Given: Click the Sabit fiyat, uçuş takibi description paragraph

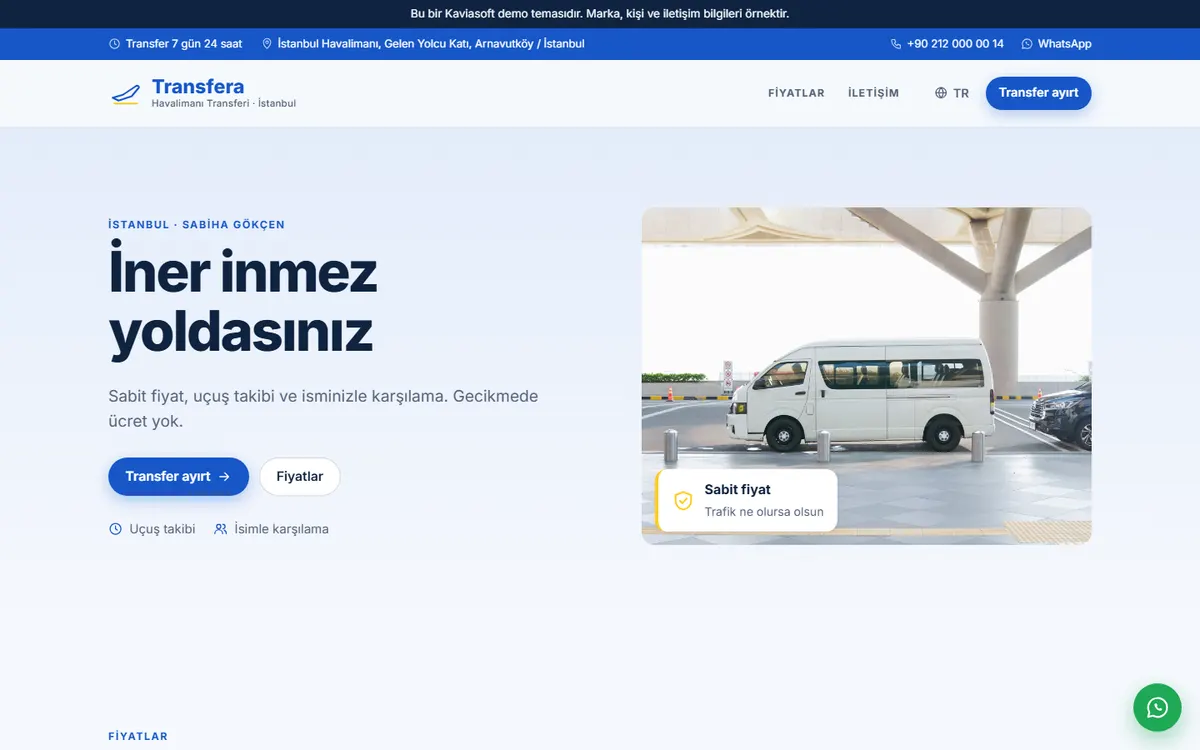Looking at the screenshot, I should [x=323, y=408].
